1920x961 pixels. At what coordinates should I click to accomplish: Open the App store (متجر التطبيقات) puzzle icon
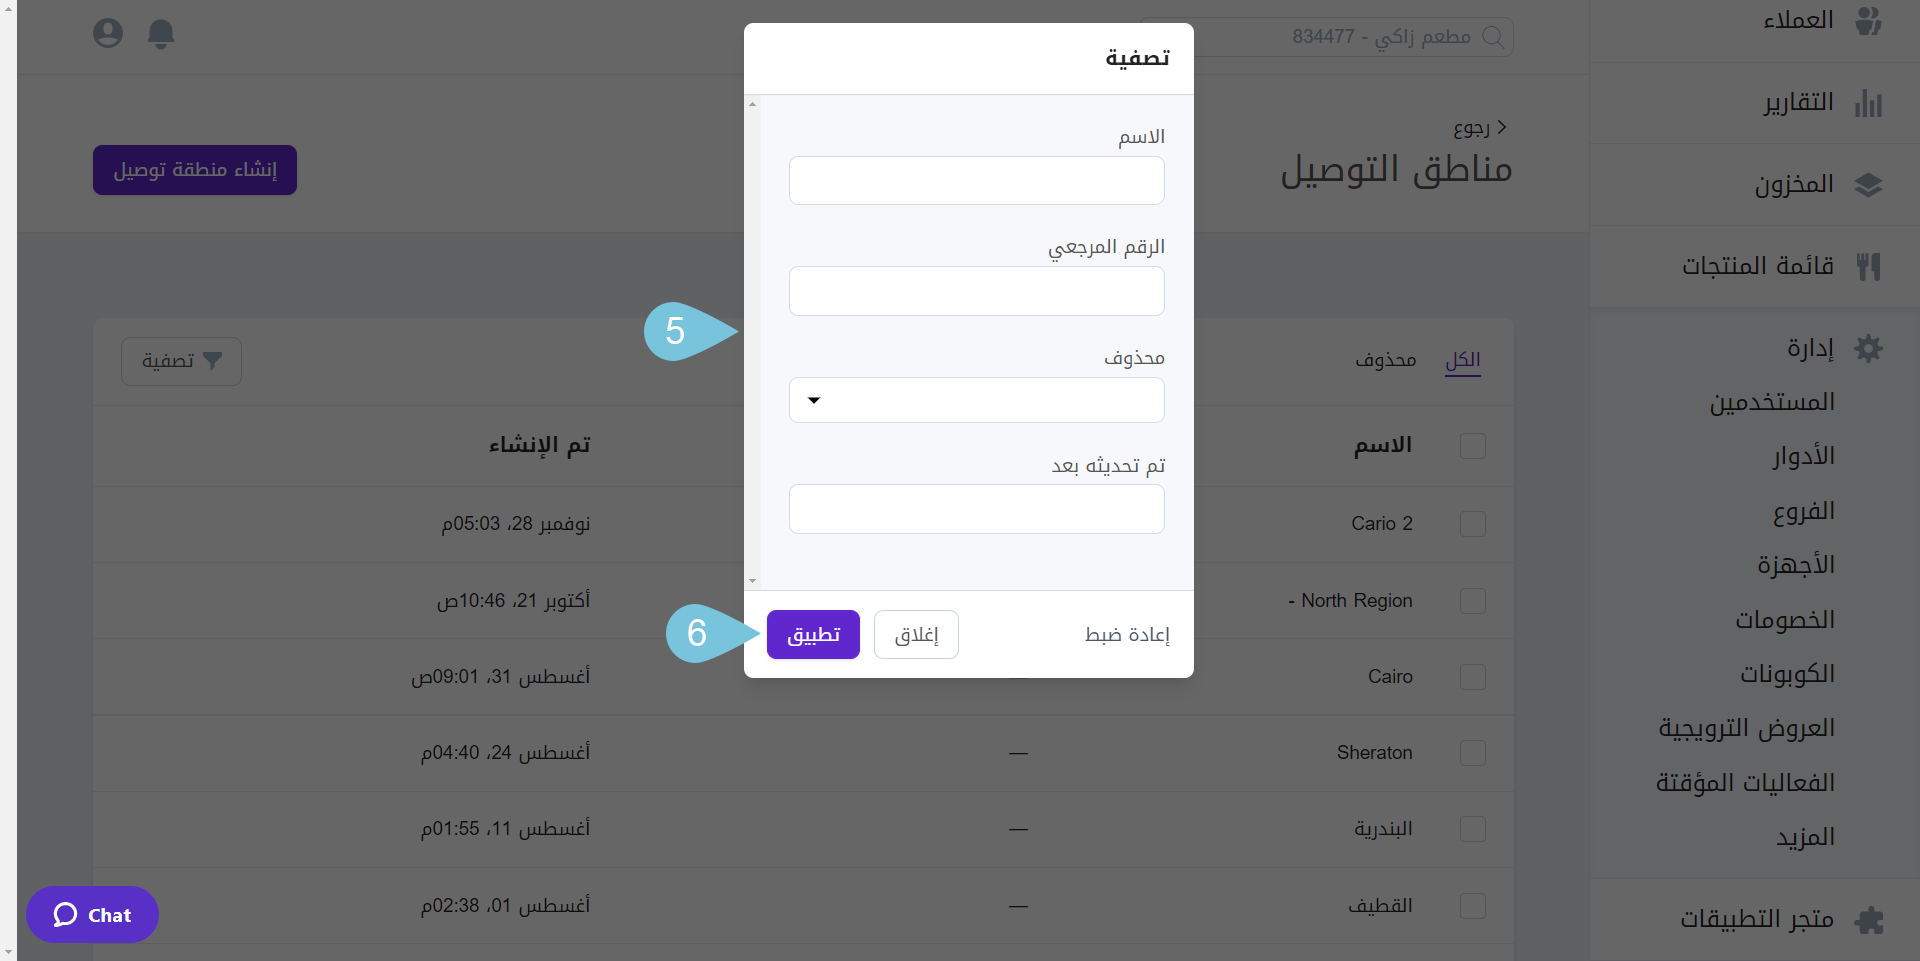pos(1868,919)
